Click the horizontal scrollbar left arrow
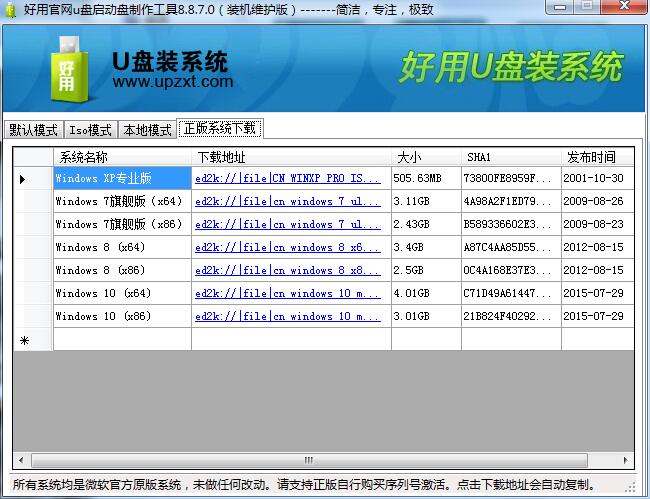The height and width of the screenshot is (499, 650). tap(22, 460)
